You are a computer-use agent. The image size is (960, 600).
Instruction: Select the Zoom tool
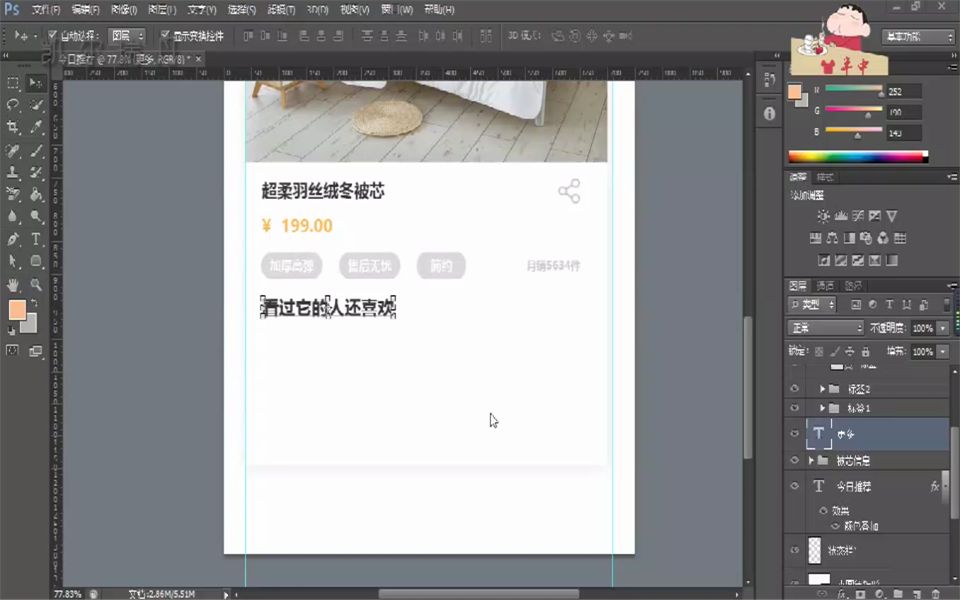coord(36,285)
